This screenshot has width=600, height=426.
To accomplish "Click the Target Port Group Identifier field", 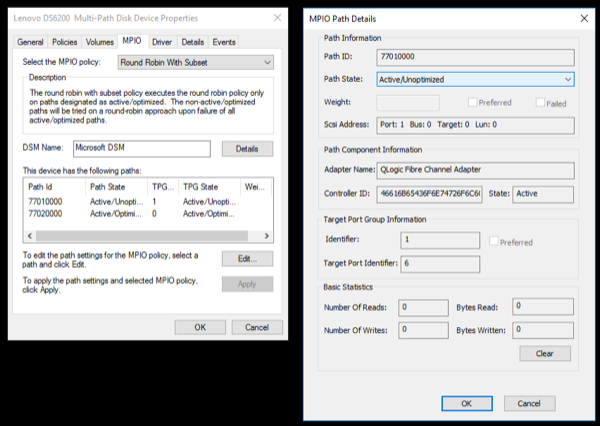I will [x=440, y=240].
